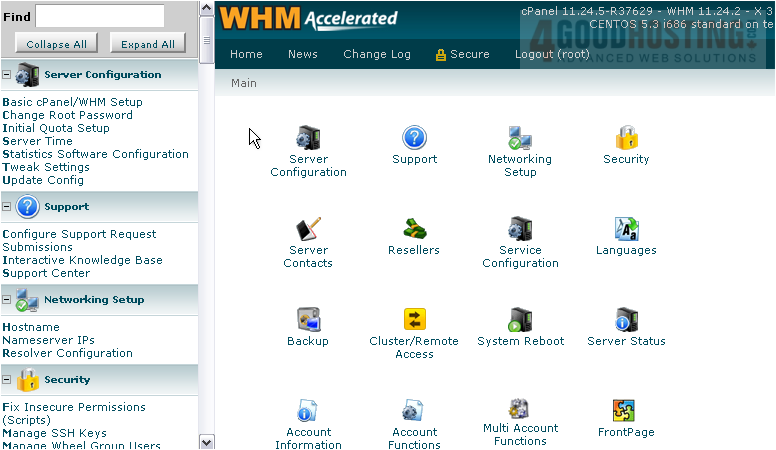Screen dimensions: 776x450
Task: Open the Languages icon
Action: pos(626,229)
